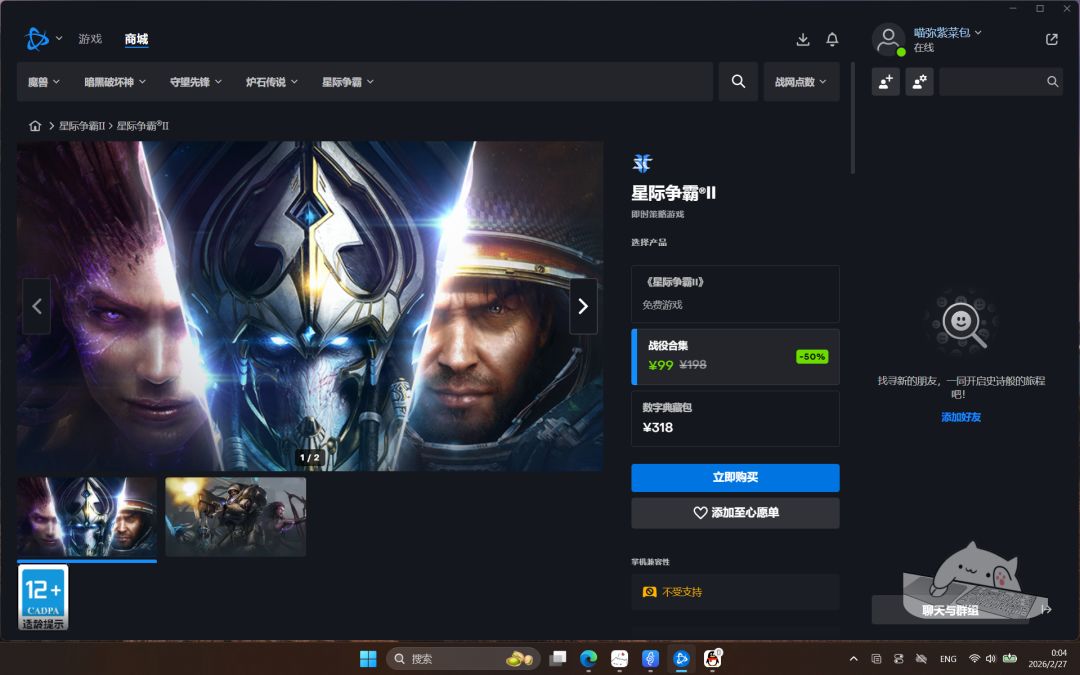Click the taskbar clock showing 0:04
This screenshot has width=1080, height=675.
[1048, 658]
